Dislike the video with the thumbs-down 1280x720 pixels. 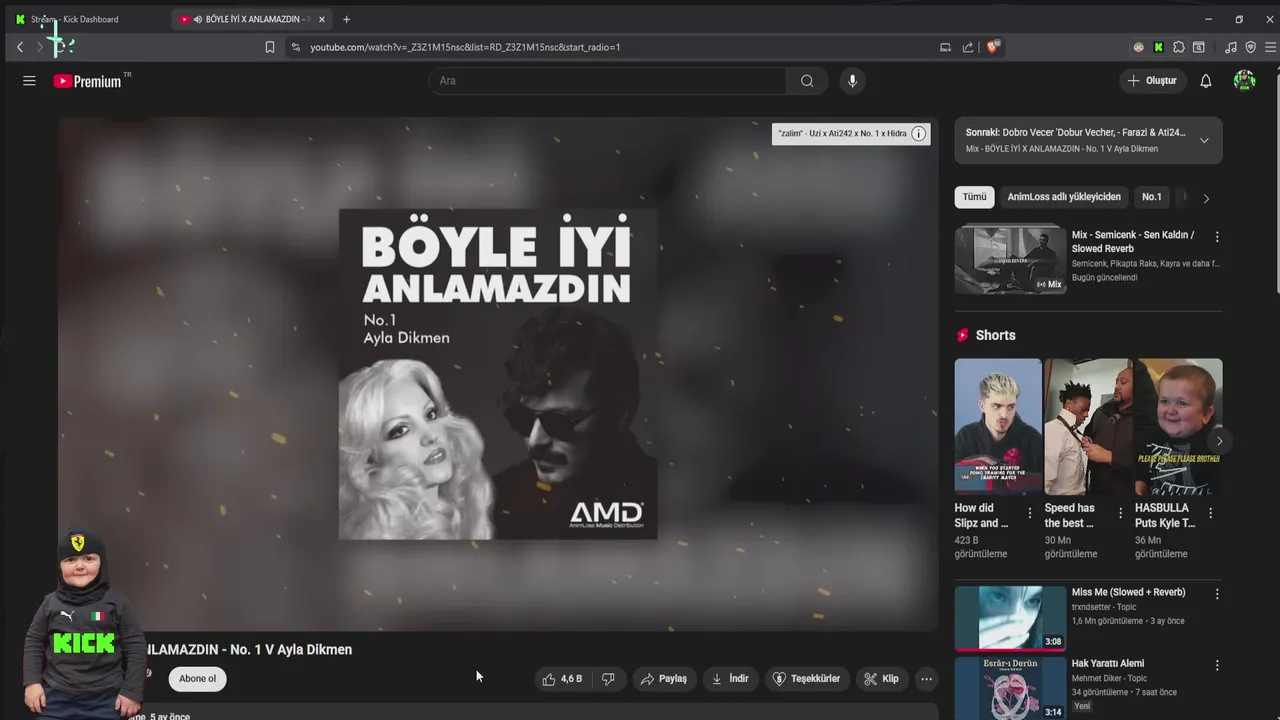coord(608,679)
